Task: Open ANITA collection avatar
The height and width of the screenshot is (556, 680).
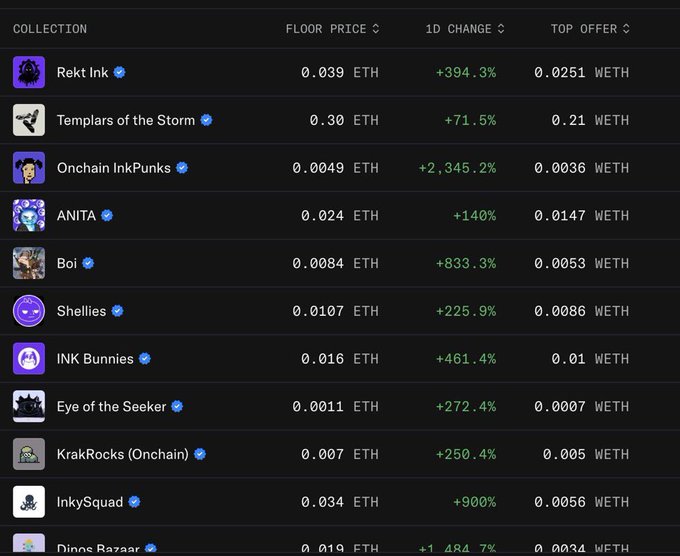Action: (x=29, y=215)
